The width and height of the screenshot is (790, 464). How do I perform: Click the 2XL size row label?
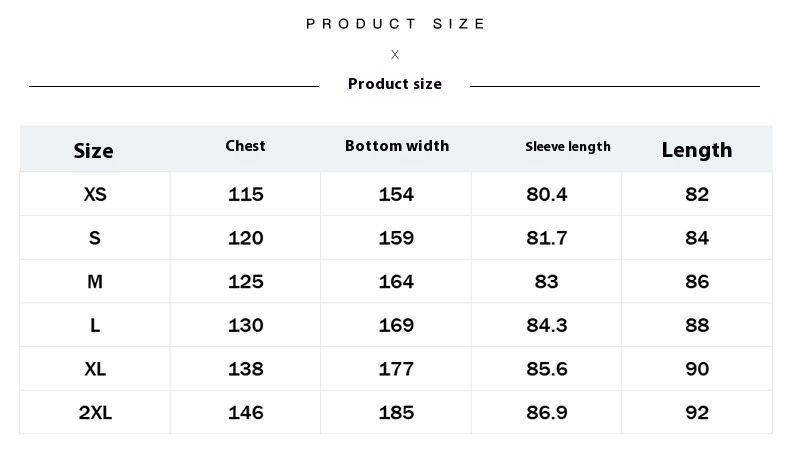click(x=95, y=413)
